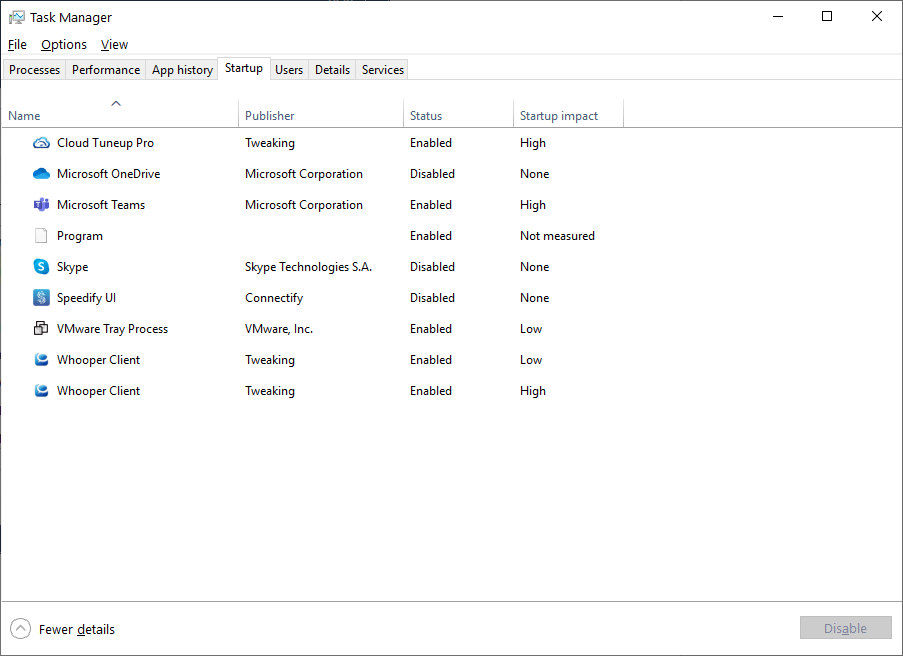Open the Performance tab
The image size is (903, 656).
(105, 69)
